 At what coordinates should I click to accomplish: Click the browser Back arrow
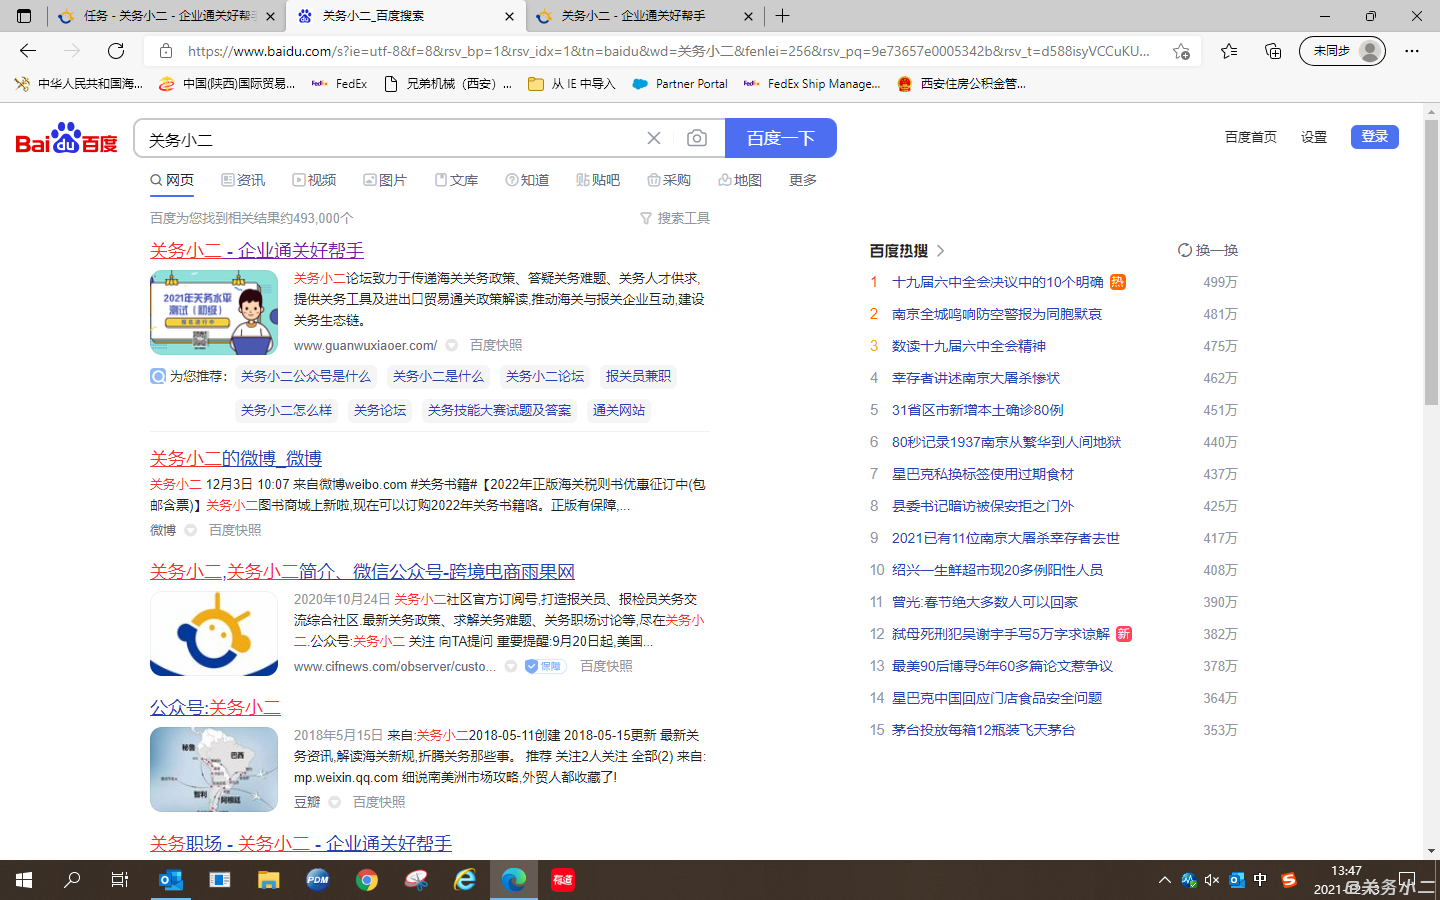28,51
